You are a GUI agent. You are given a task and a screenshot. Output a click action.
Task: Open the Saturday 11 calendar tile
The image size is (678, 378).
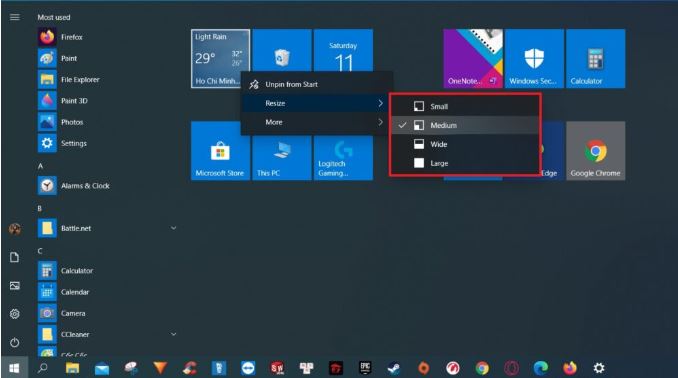(343, 50)
